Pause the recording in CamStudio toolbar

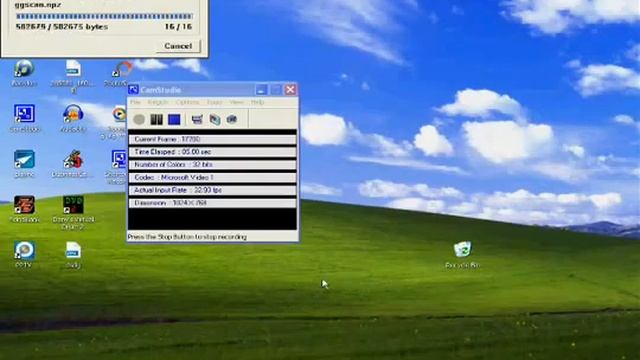click(x=156, y=119)
